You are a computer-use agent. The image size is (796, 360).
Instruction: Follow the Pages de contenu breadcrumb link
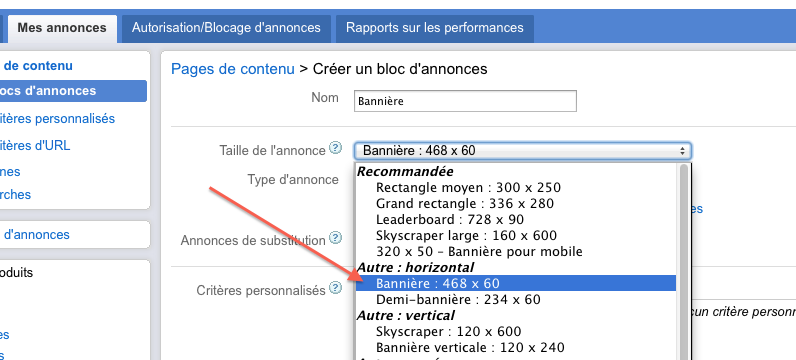pos(233,69)
